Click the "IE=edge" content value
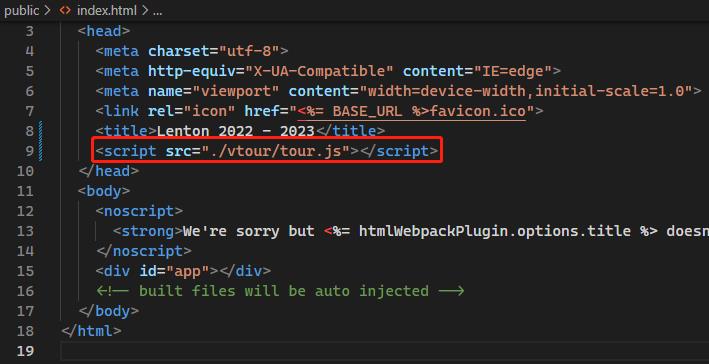Viewport: 709px width, 364px height. (x=513, y=71)
